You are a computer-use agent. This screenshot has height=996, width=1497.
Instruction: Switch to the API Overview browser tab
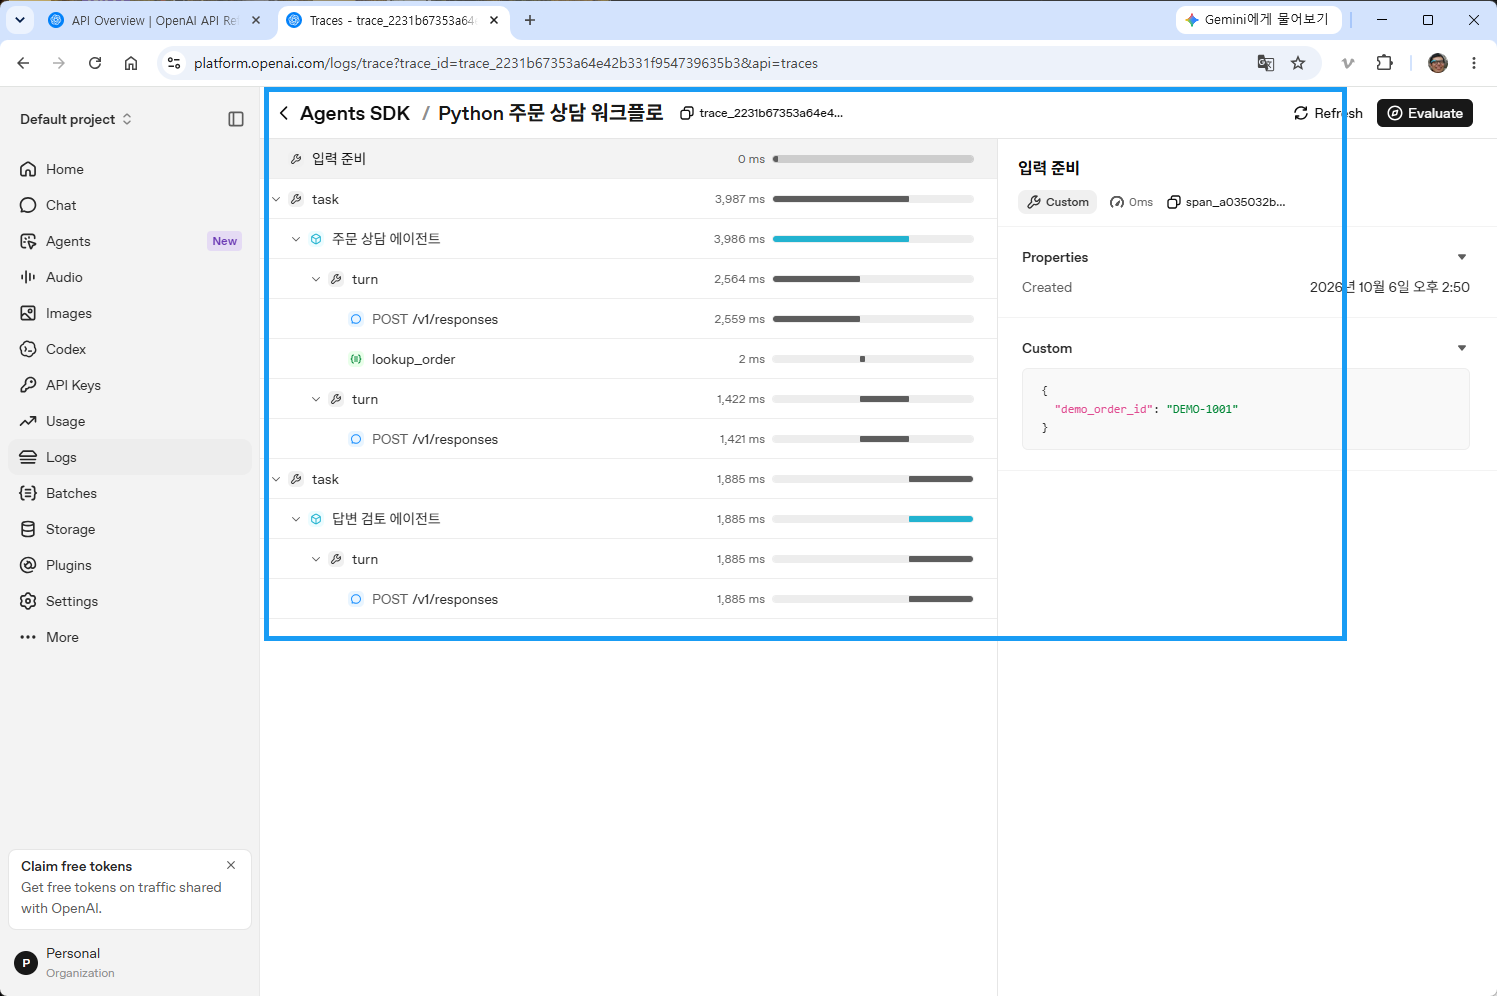coord(155,20)
